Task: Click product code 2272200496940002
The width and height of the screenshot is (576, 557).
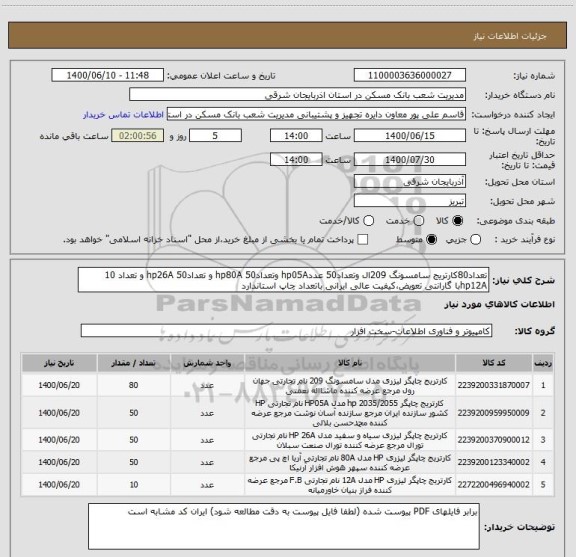Action: click(x=494, y=485)
